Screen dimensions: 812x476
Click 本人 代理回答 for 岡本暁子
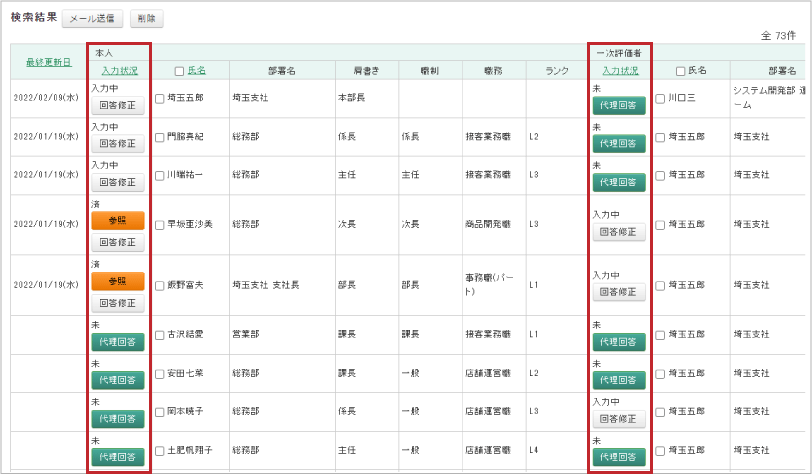[x=118, y=419]
